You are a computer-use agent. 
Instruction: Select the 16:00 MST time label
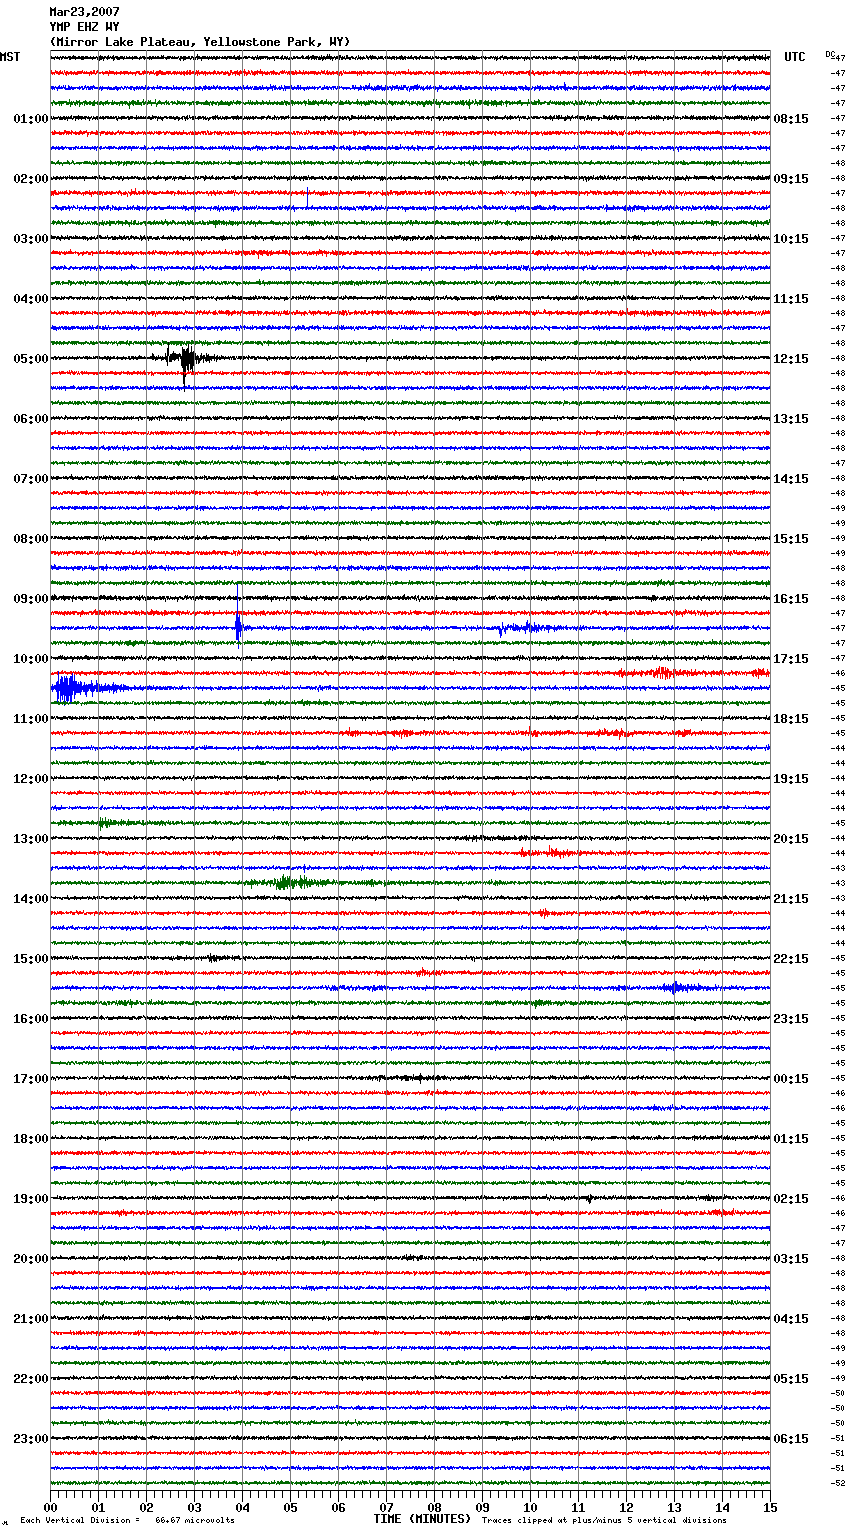[x=30, y=1019]
